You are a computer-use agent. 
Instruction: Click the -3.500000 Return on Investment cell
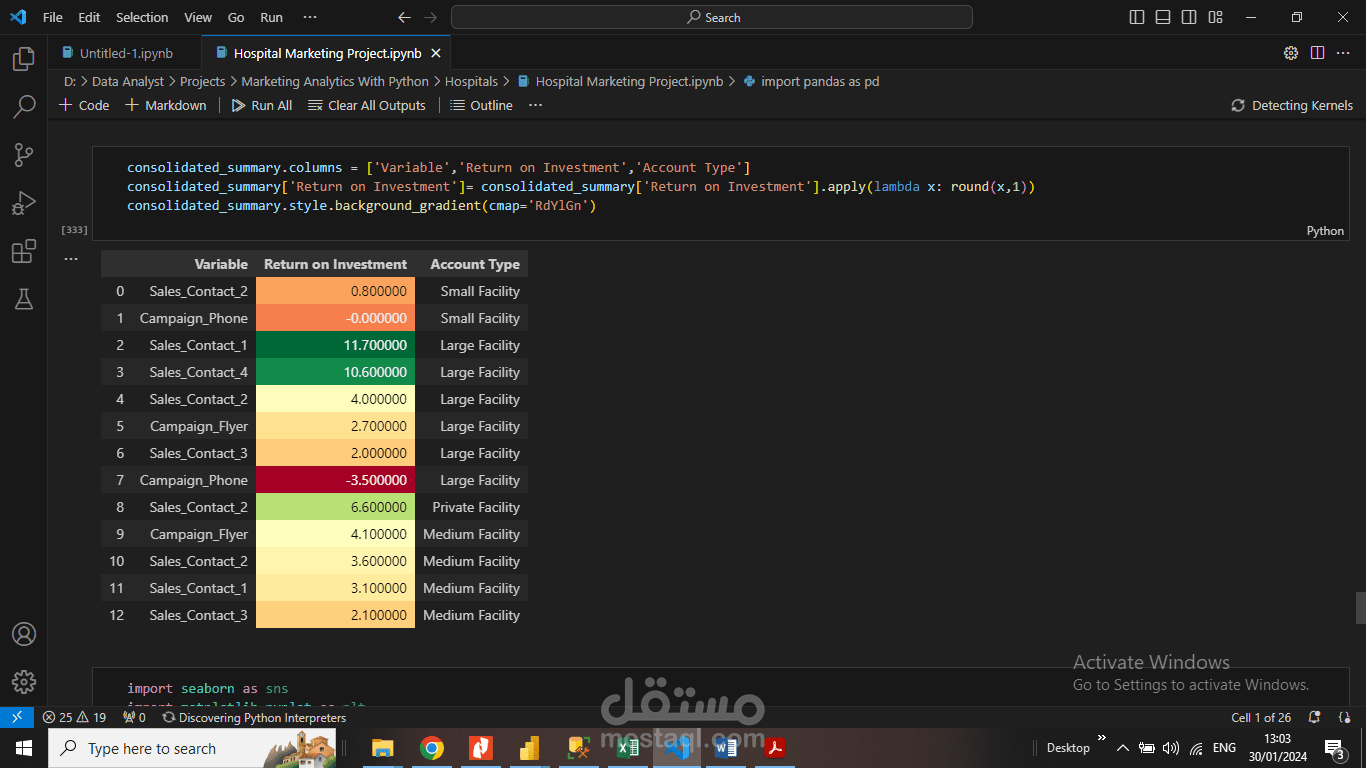tap(335, 480)
